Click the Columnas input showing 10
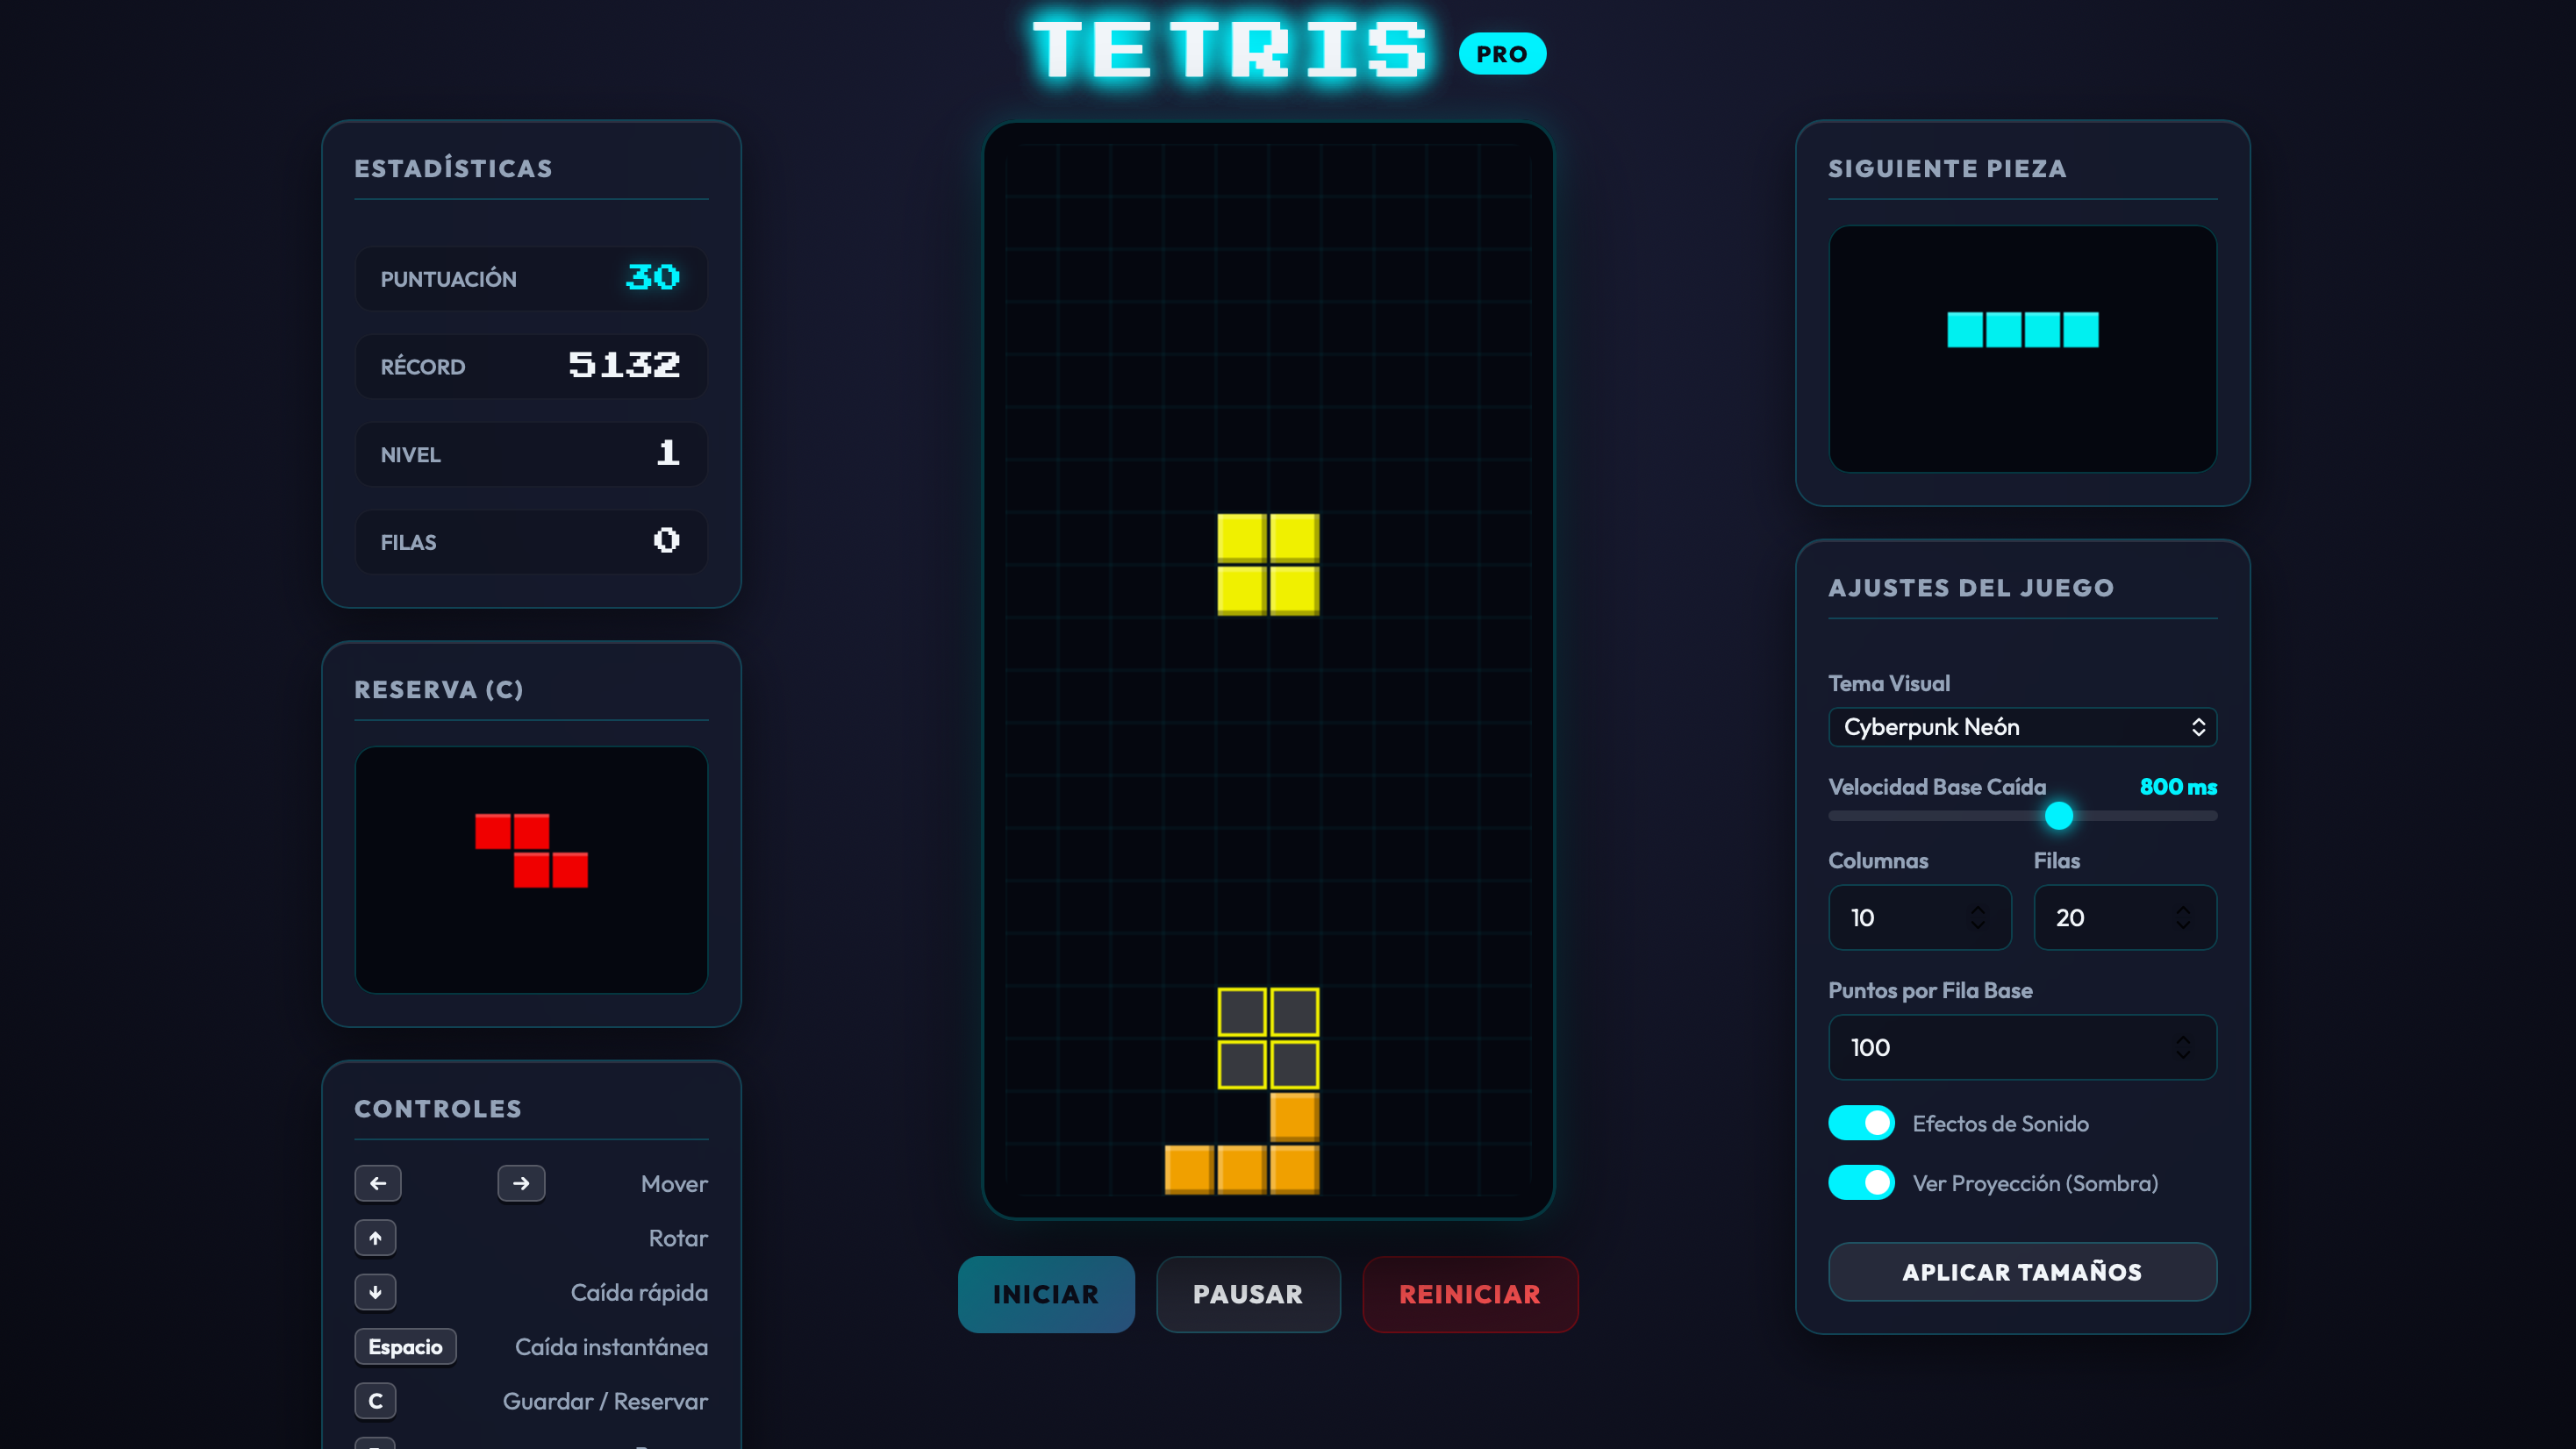 pyautogui.click(x=1919, y=917)
